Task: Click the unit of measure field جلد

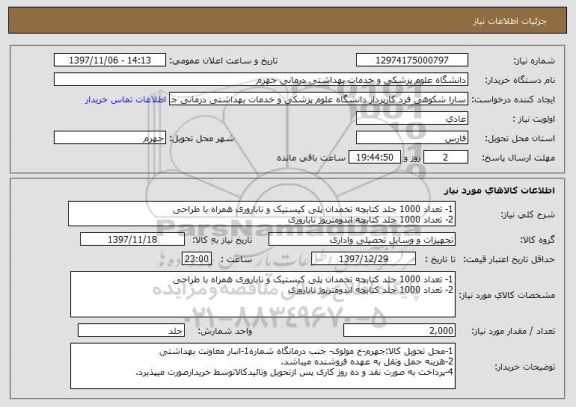Action: tap(131, 330)
